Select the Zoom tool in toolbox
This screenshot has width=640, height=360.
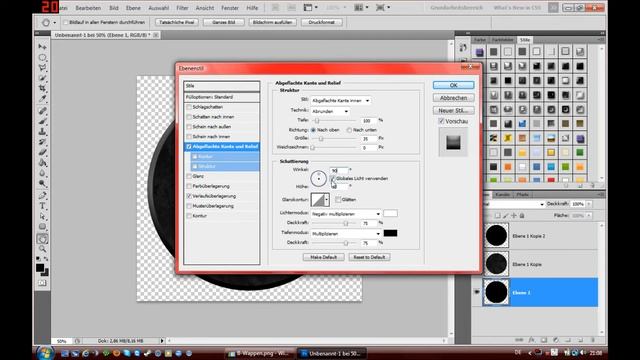pos(42,249)
